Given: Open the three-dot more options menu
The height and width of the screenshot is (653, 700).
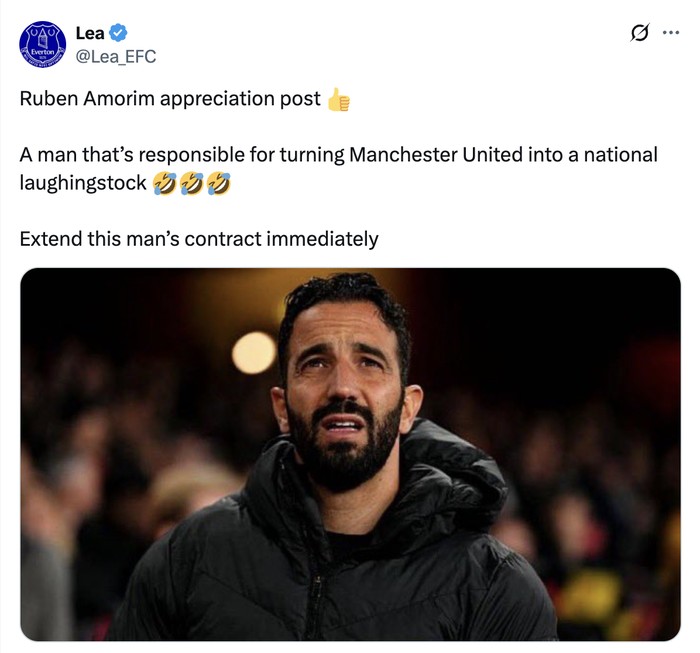Looking at the screenshot, I should pyautogui.click(x=670, y=32).
